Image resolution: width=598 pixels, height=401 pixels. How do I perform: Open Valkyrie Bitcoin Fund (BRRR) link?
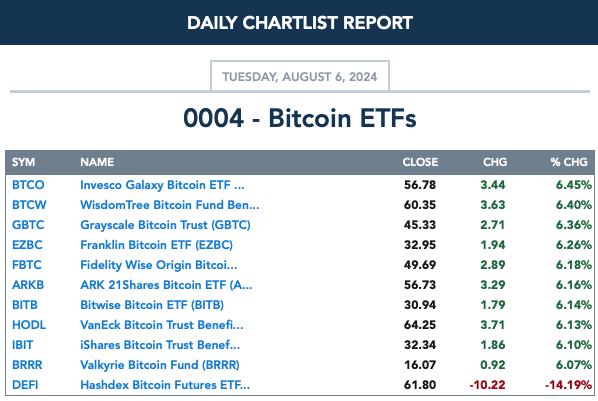tap(160, 365)
